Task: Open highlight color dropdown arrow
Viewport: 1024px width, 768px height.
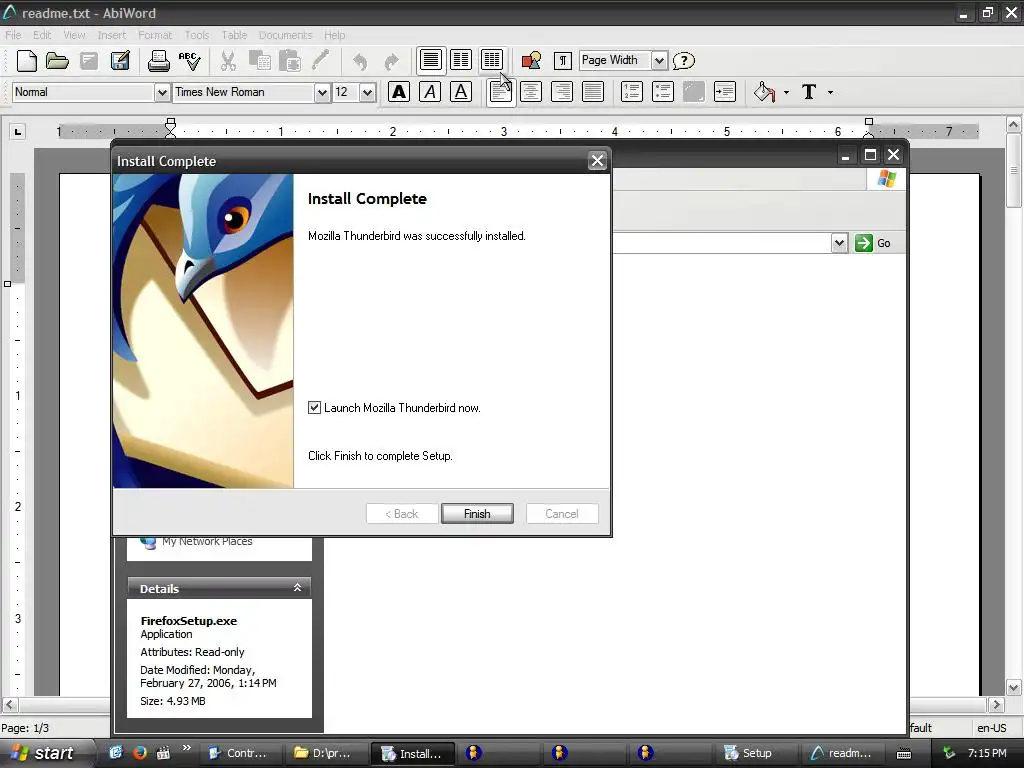Action: 786,93
